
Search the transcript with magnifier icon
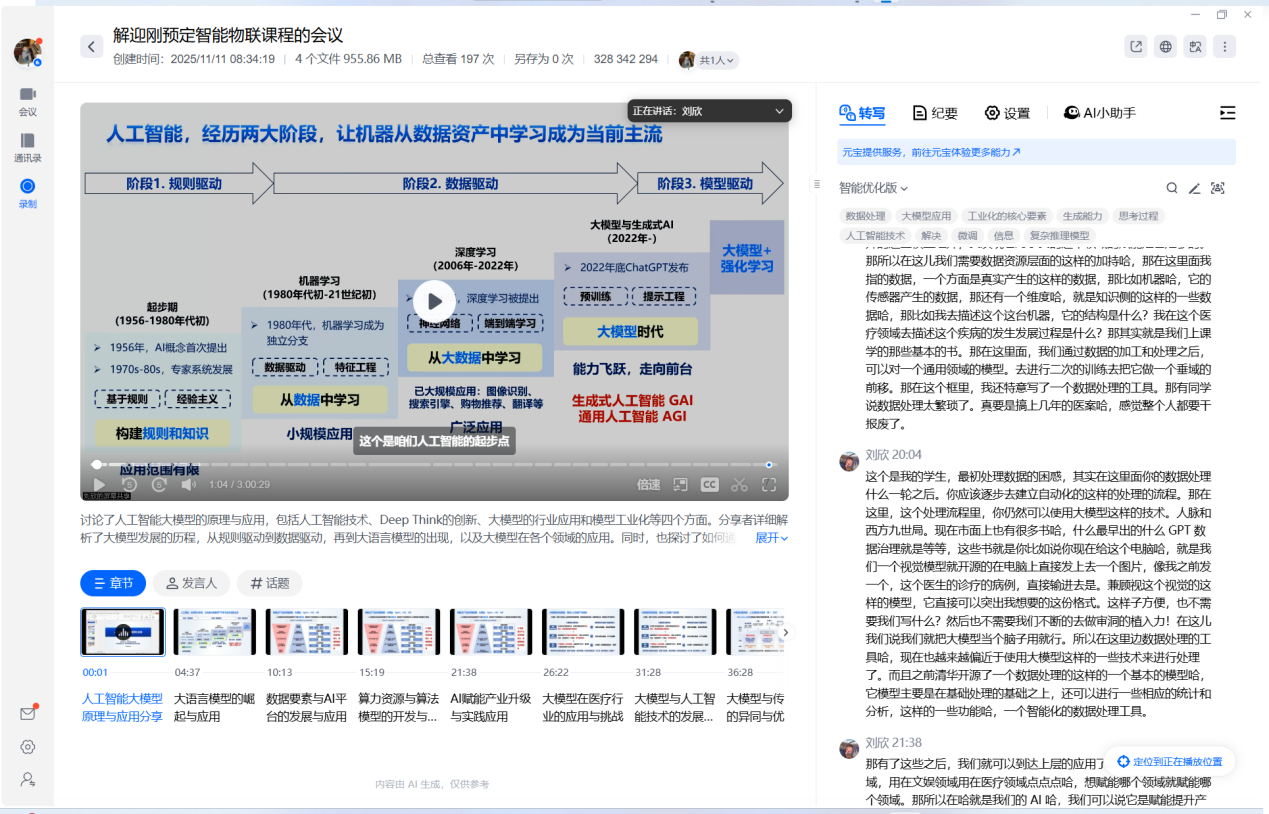coord(1172,188)
